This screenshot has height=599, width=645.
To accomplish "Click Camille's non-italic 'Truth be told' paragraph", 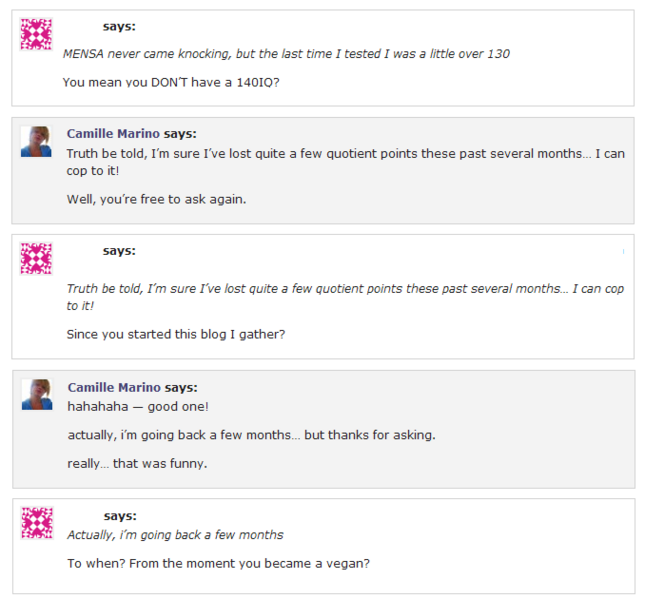I will [x=345, y=162].
